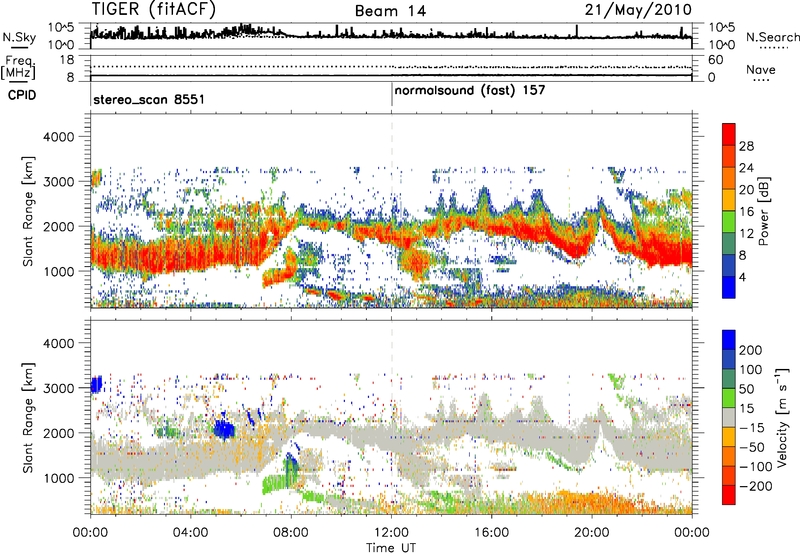Click the 'Power [dB]' color bar label
This screenshot has height=554, width=800.
pyautogui.click(x=763, y=211)
